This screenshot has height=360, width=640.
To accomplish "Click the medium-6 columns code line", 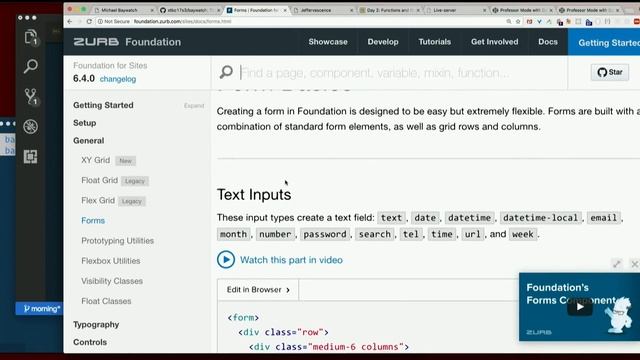I will 329,347.
